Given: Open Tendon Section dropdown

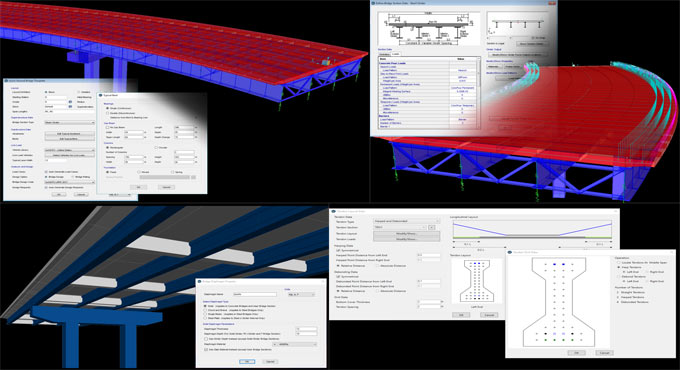Looking at the screenshot, I should pyautogui.click(x=400, y=227).
